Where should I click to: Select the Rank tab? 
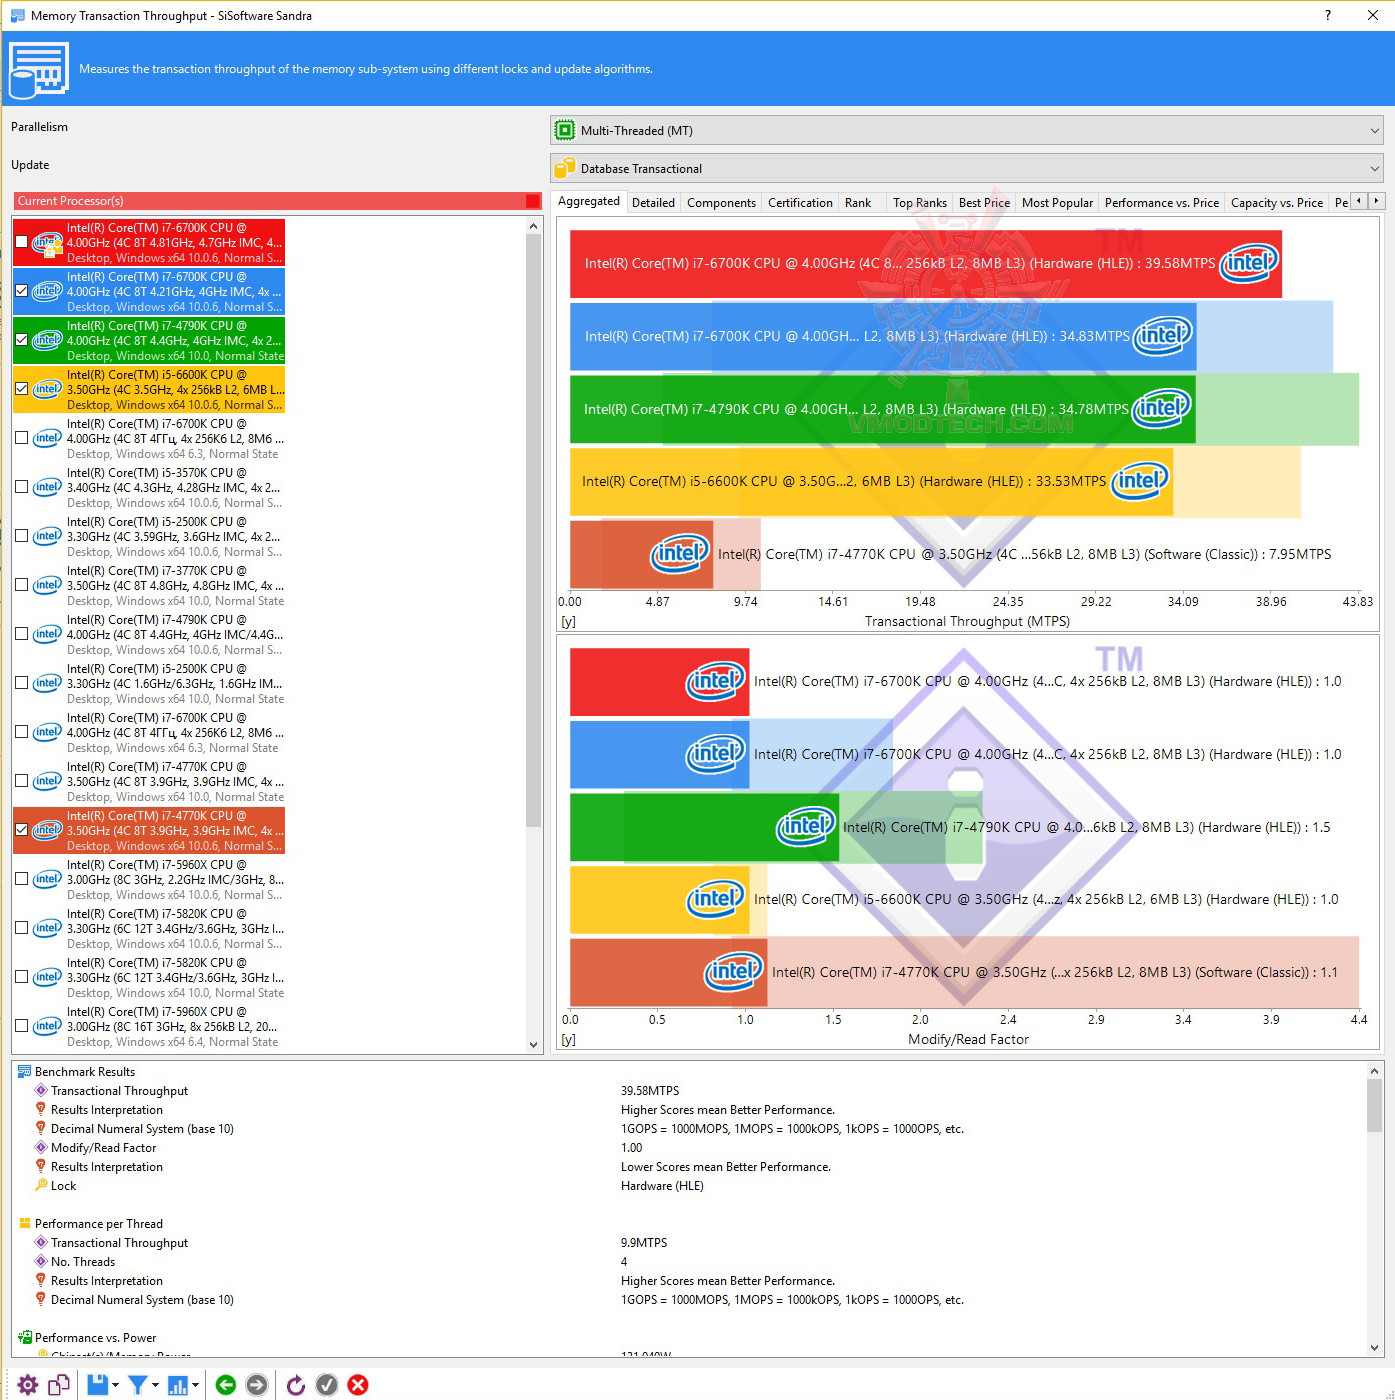(x=858, y=202)
